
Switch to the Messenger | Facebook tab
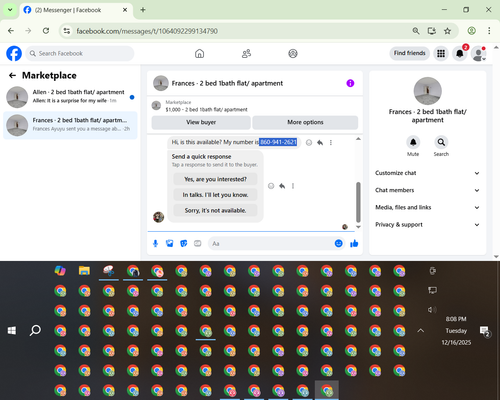click(x=76, y=10)
